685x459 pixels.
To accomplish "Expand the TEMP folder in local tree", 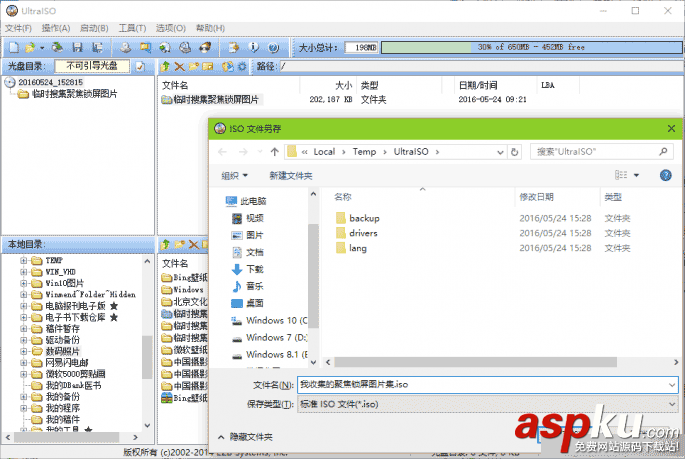I will pos(24,261).
